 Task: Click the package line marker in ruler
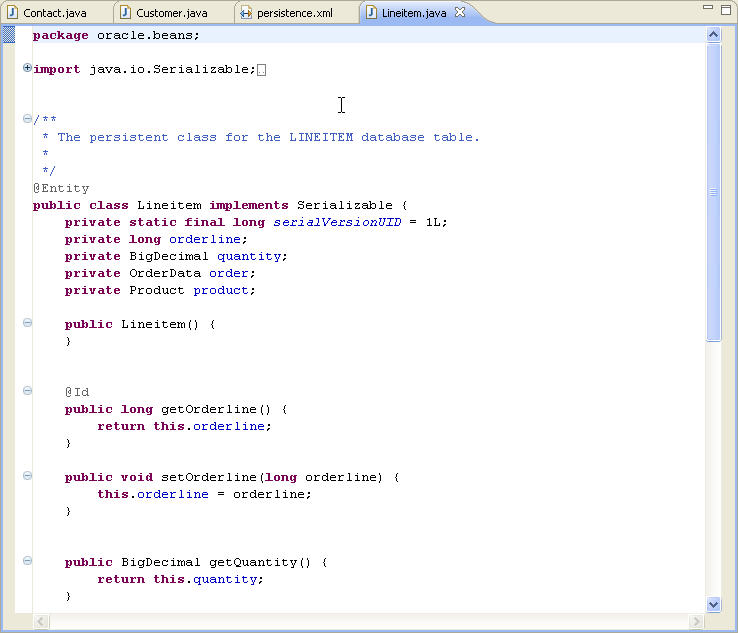[8, 35]
